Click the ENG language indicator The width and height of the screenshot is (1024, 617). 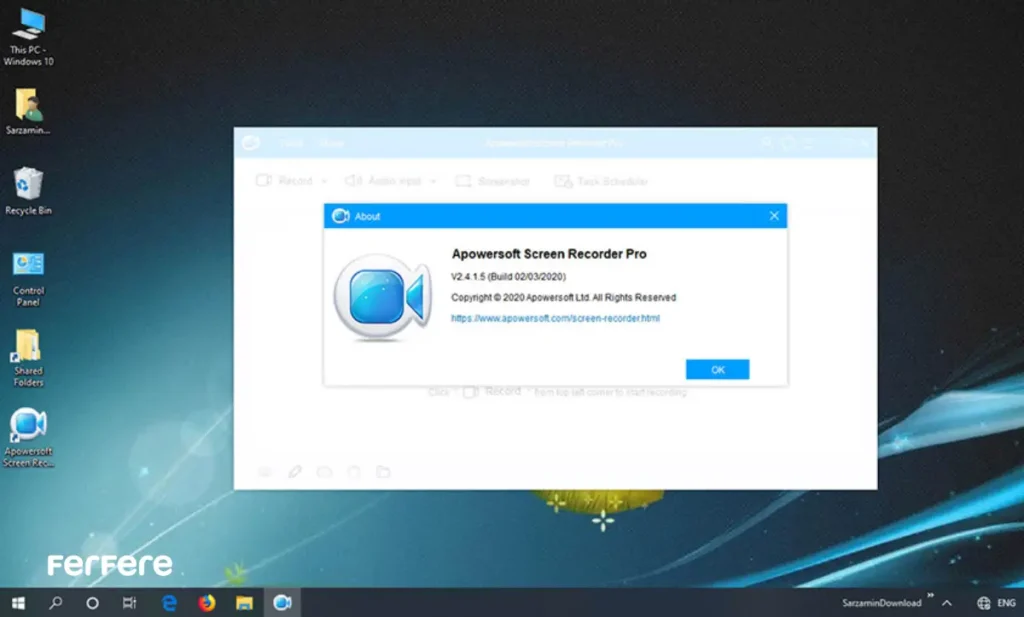coord(1006,603)
